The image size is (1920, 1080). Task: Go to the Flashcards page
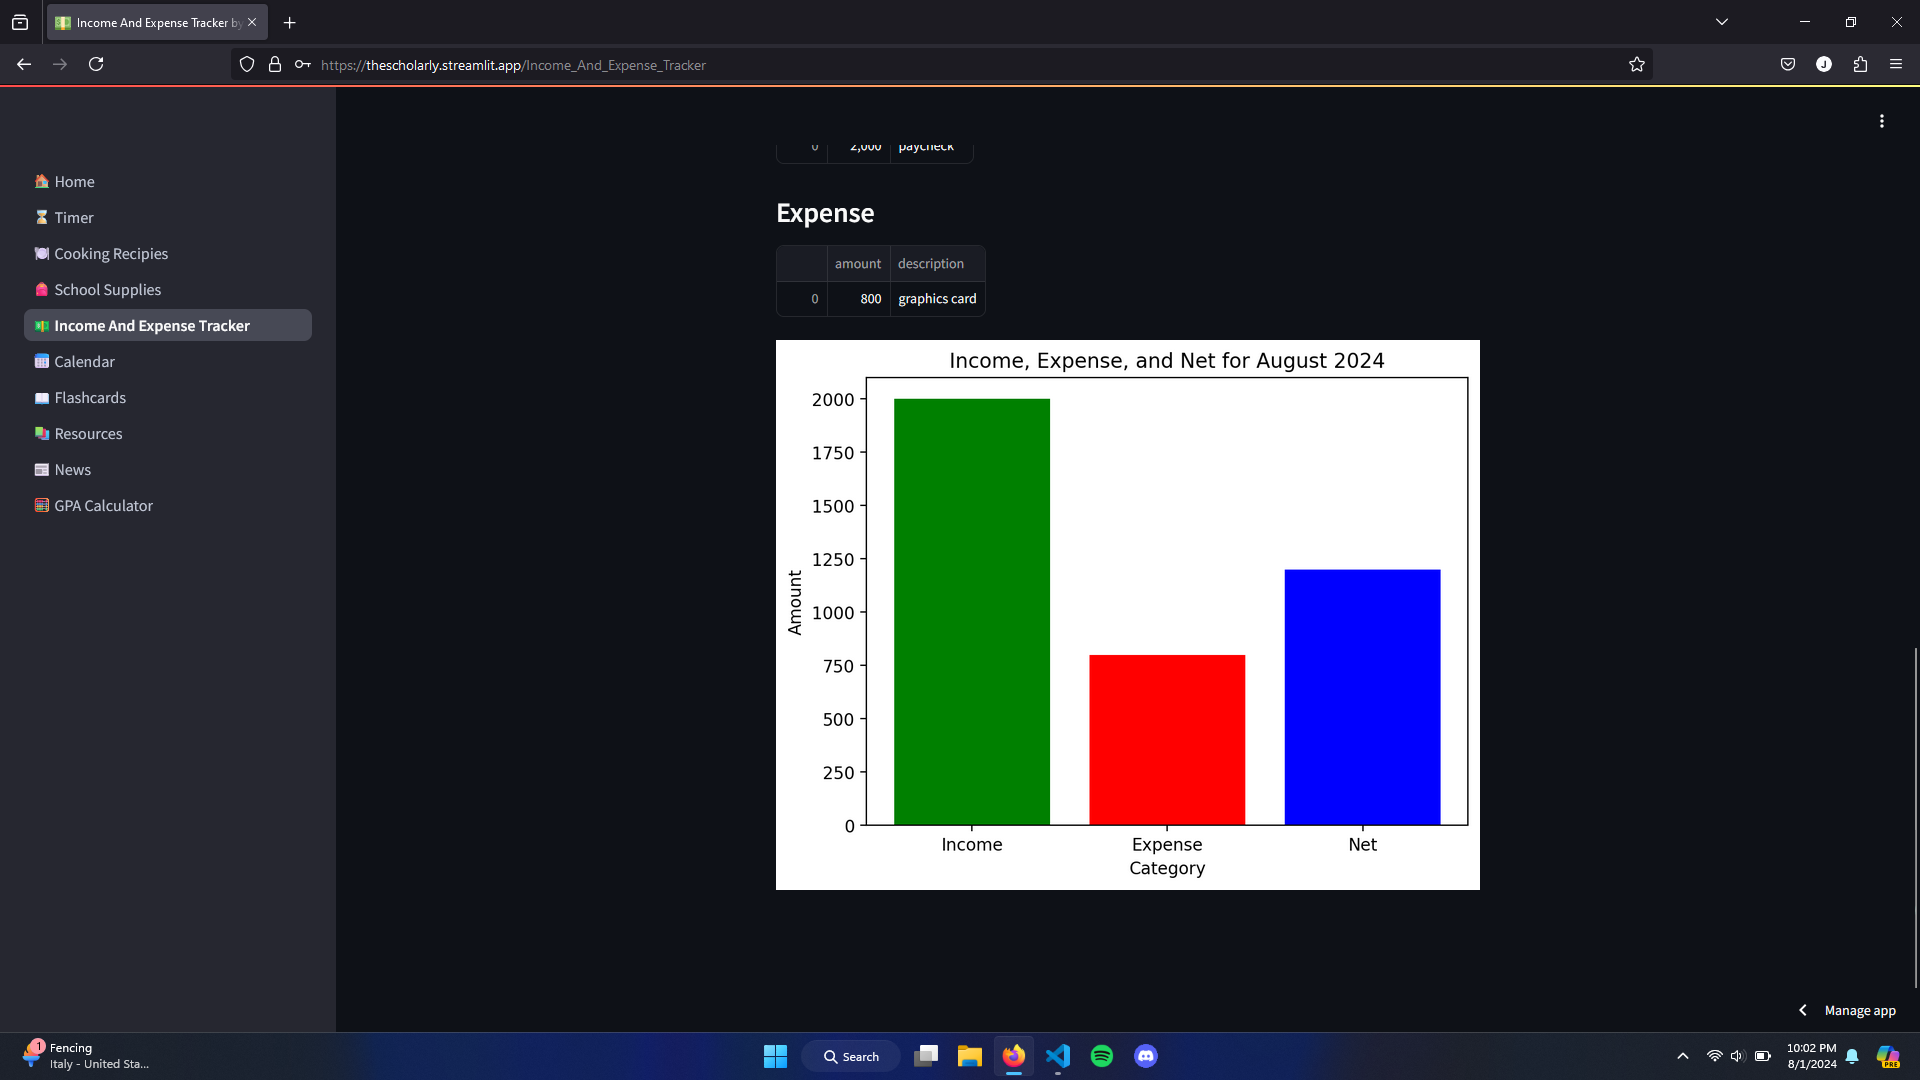[x=90, y=398]
